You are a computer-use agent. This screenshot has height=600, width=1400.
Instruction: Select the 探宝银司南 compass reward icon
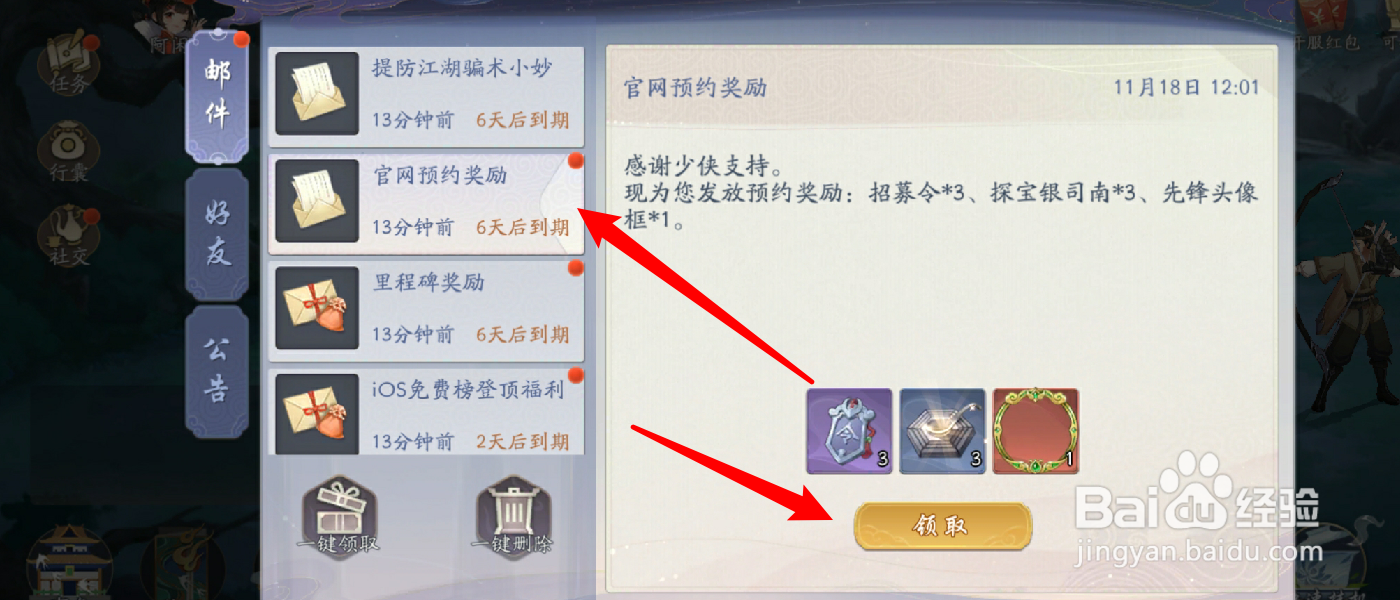[x=942, y=431]
